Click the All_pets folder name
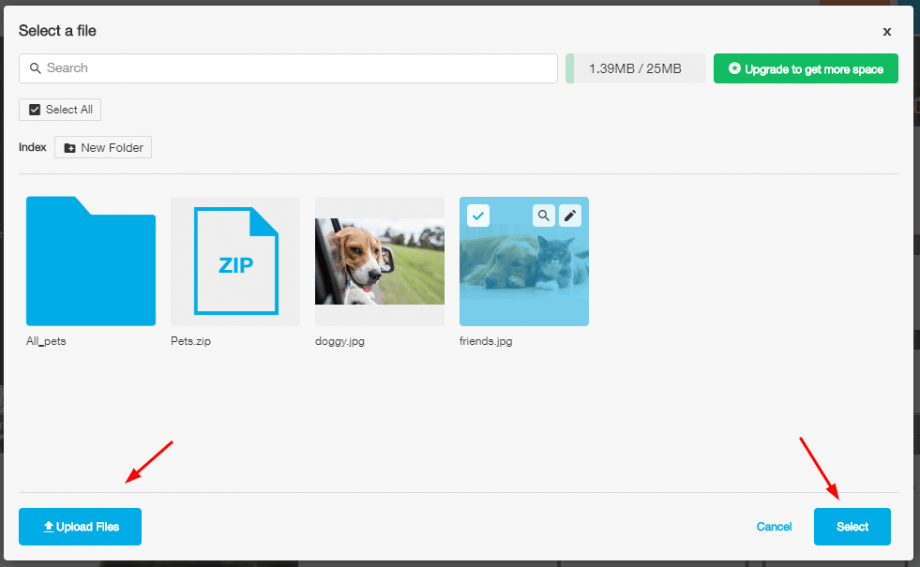This screenshot has width=920, height=567. click(46, 341)
